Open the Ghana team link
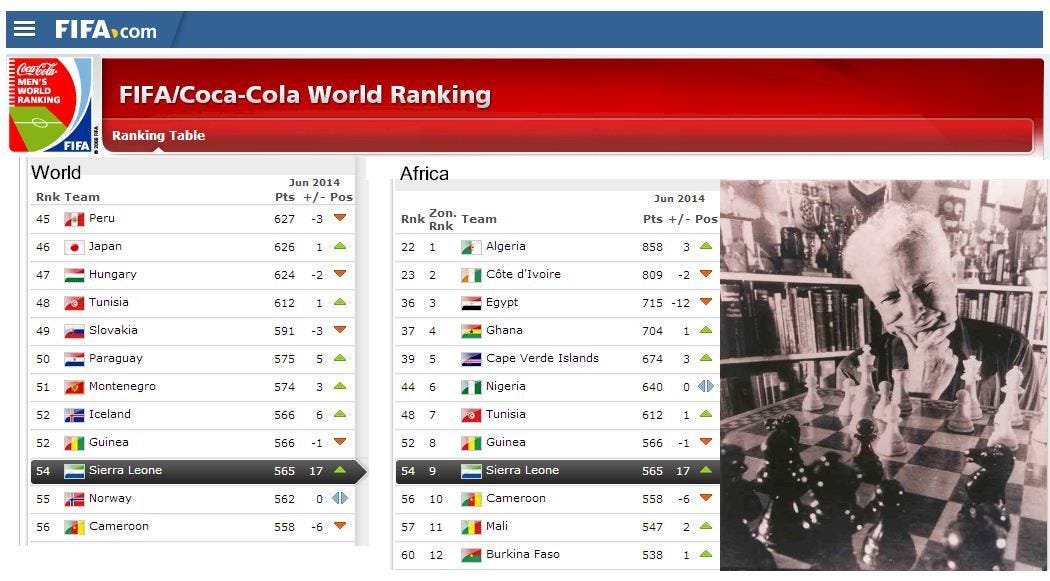The image size is (1050, 581). coord(504,330)
